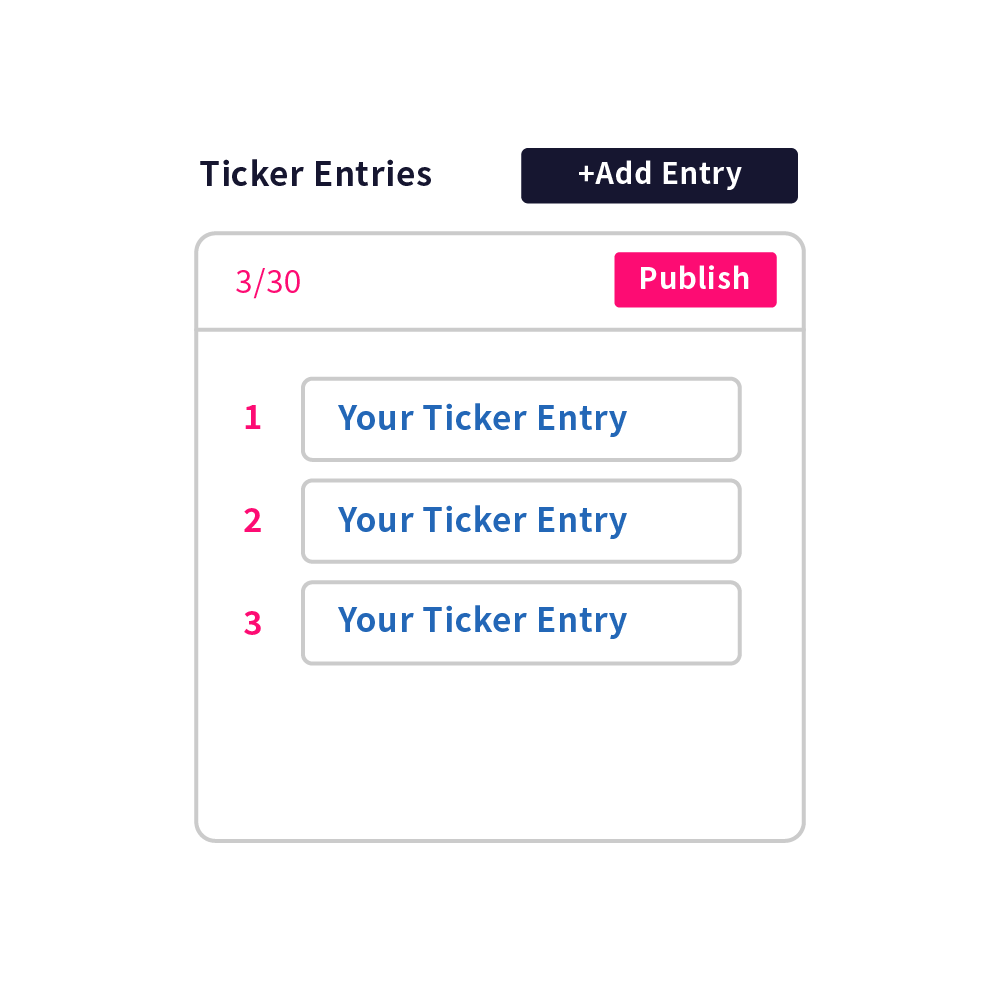This screenshot has height=1000, width=1000.
Task: Click the pink number 1 label
Action: pyautogui.click(x=252, y=418)
